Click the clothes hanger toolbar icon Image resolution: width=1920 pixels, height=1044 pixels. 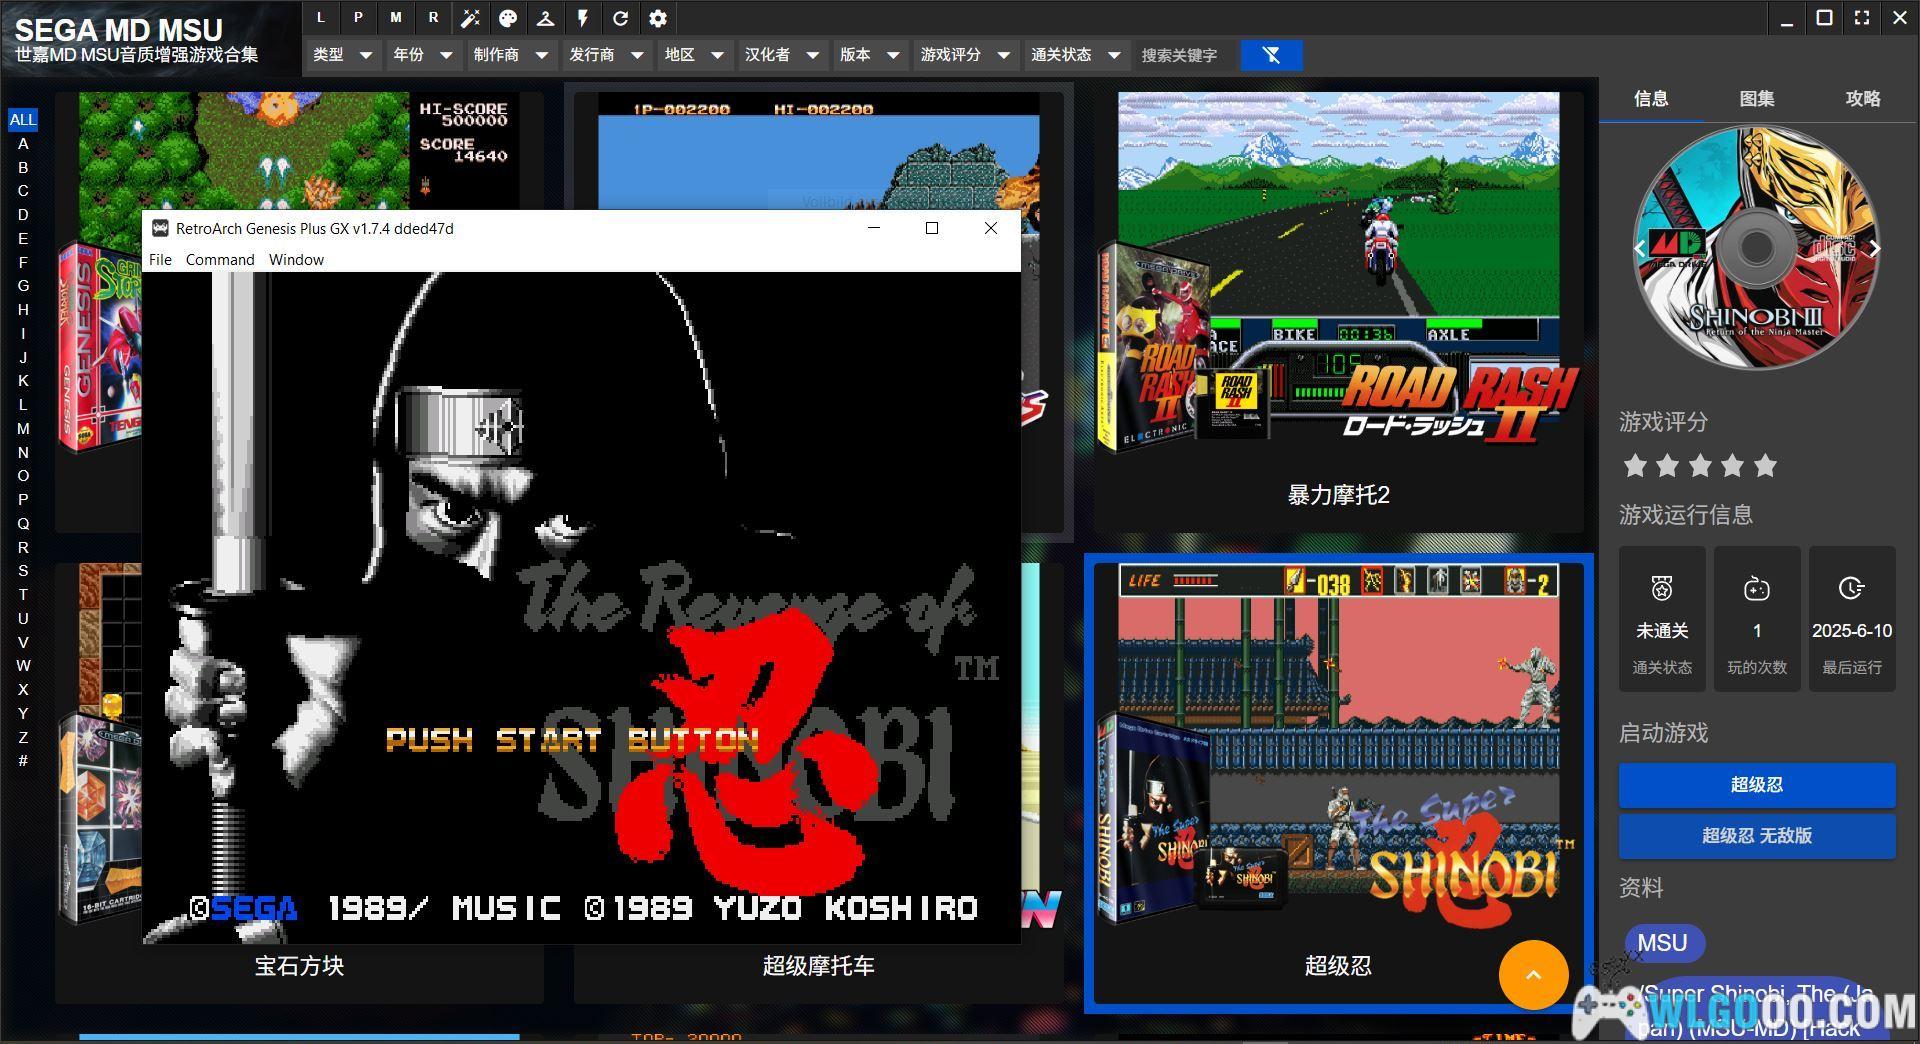545,18
